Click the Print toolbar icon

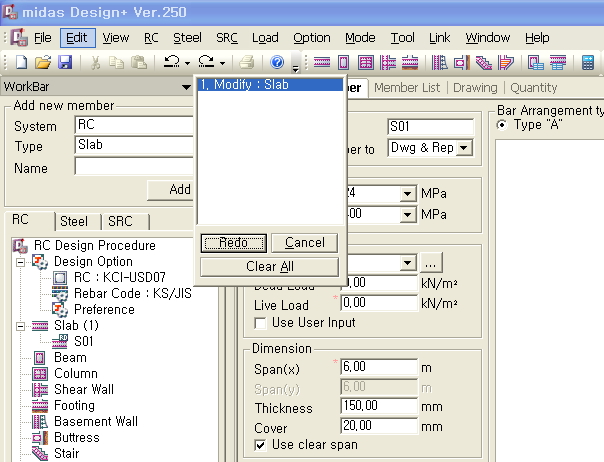(247, 62)
